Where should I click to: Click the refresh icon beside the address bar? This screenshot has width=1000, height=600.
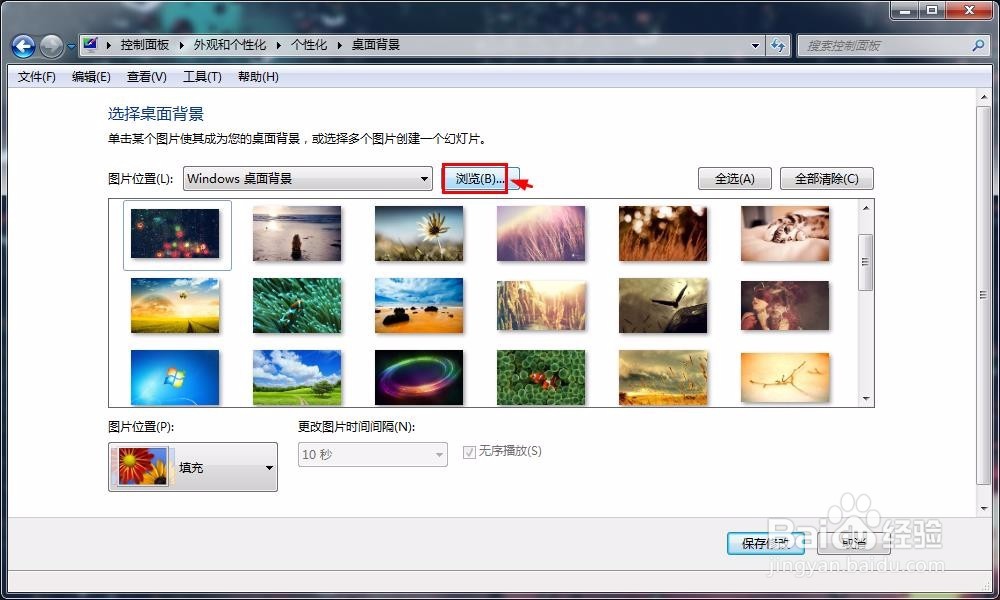pos(778,45)
